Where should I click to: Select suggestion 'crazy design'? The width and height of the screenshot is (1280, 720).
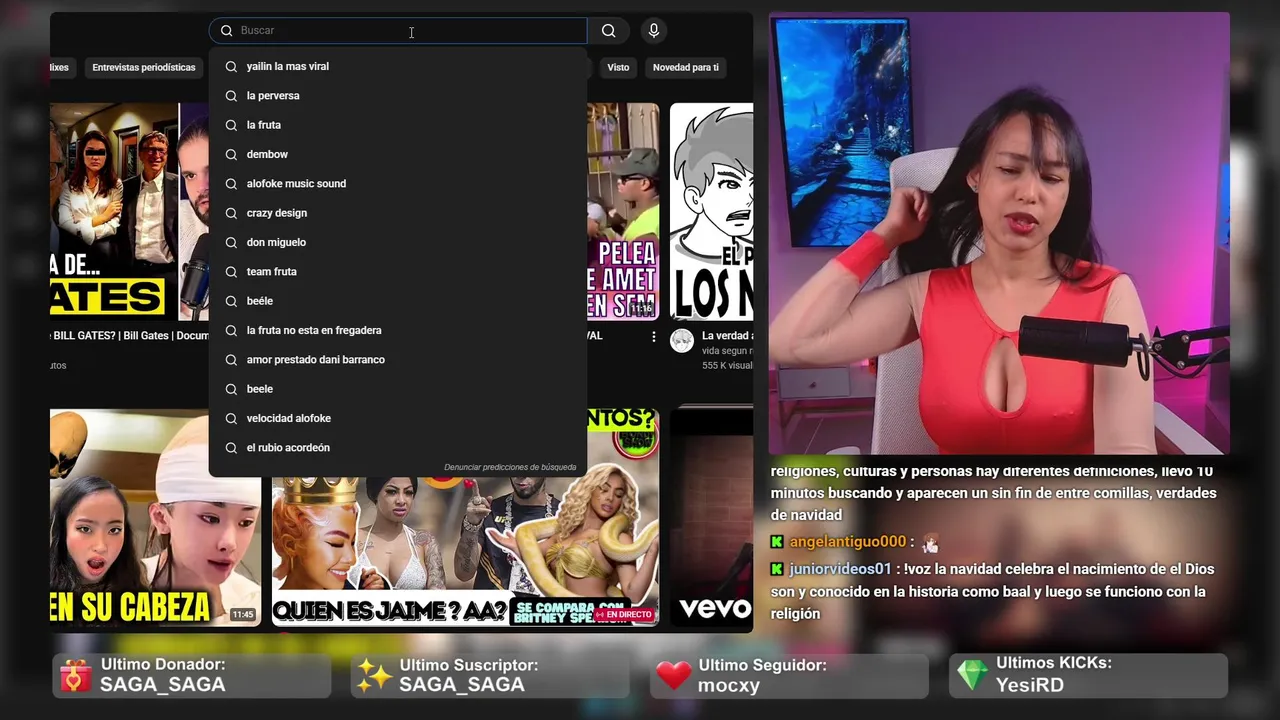click(x=398, y=213)
